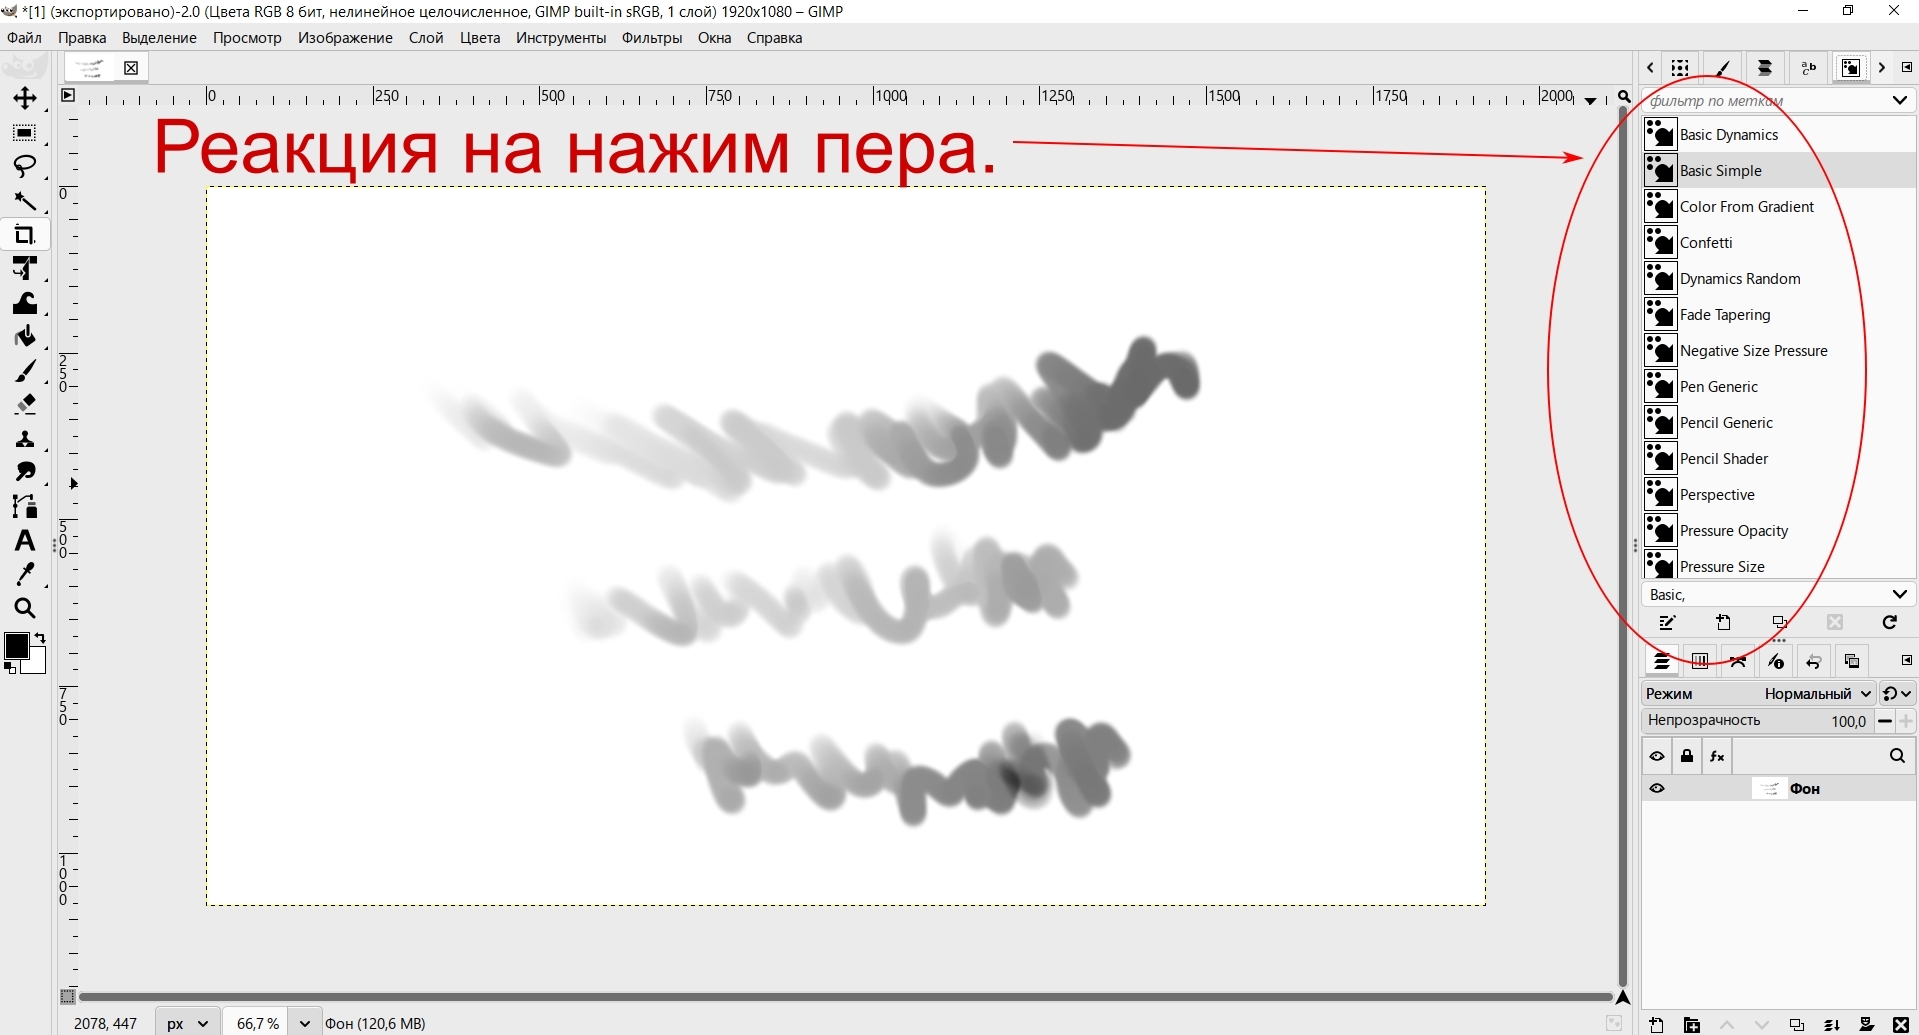Toggle the fx effects column in layers
Screen dimensions: 1919x1035
pos(1717,756)
